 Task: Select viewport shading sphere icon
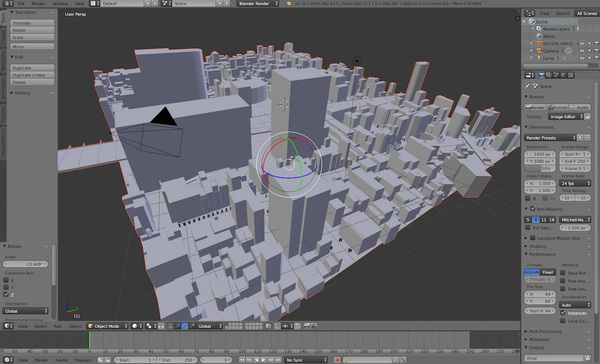click(135, 326)
